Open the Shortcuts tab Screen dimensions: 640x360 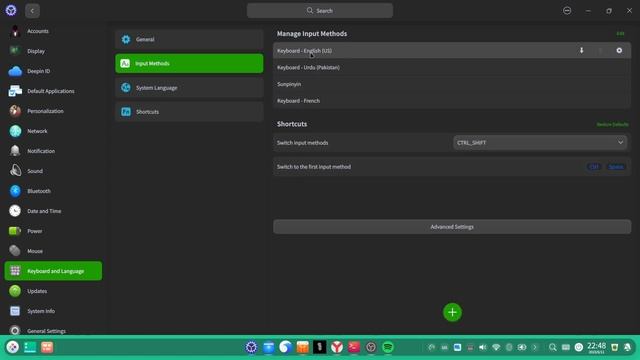tap(189, 112)
